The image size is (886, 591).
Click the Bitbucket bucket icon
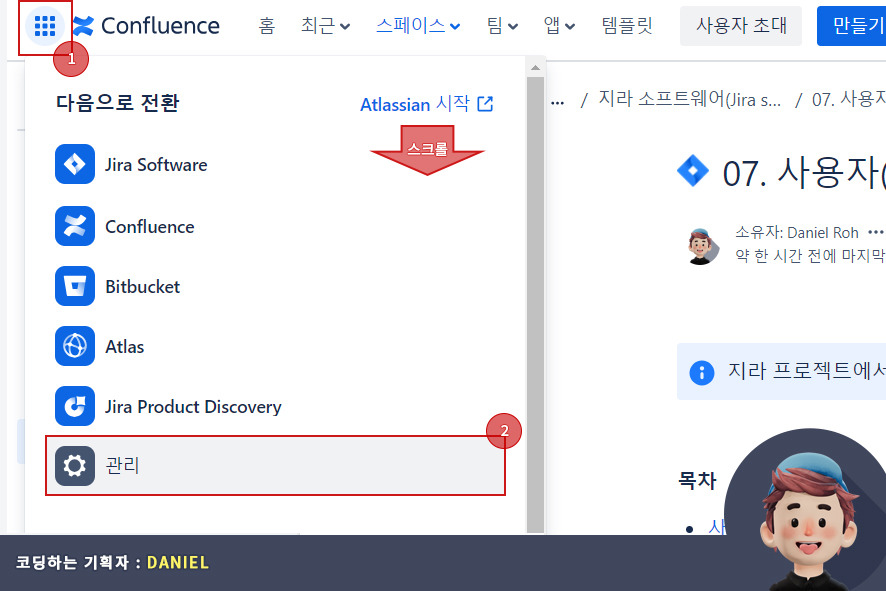point(75,286)
